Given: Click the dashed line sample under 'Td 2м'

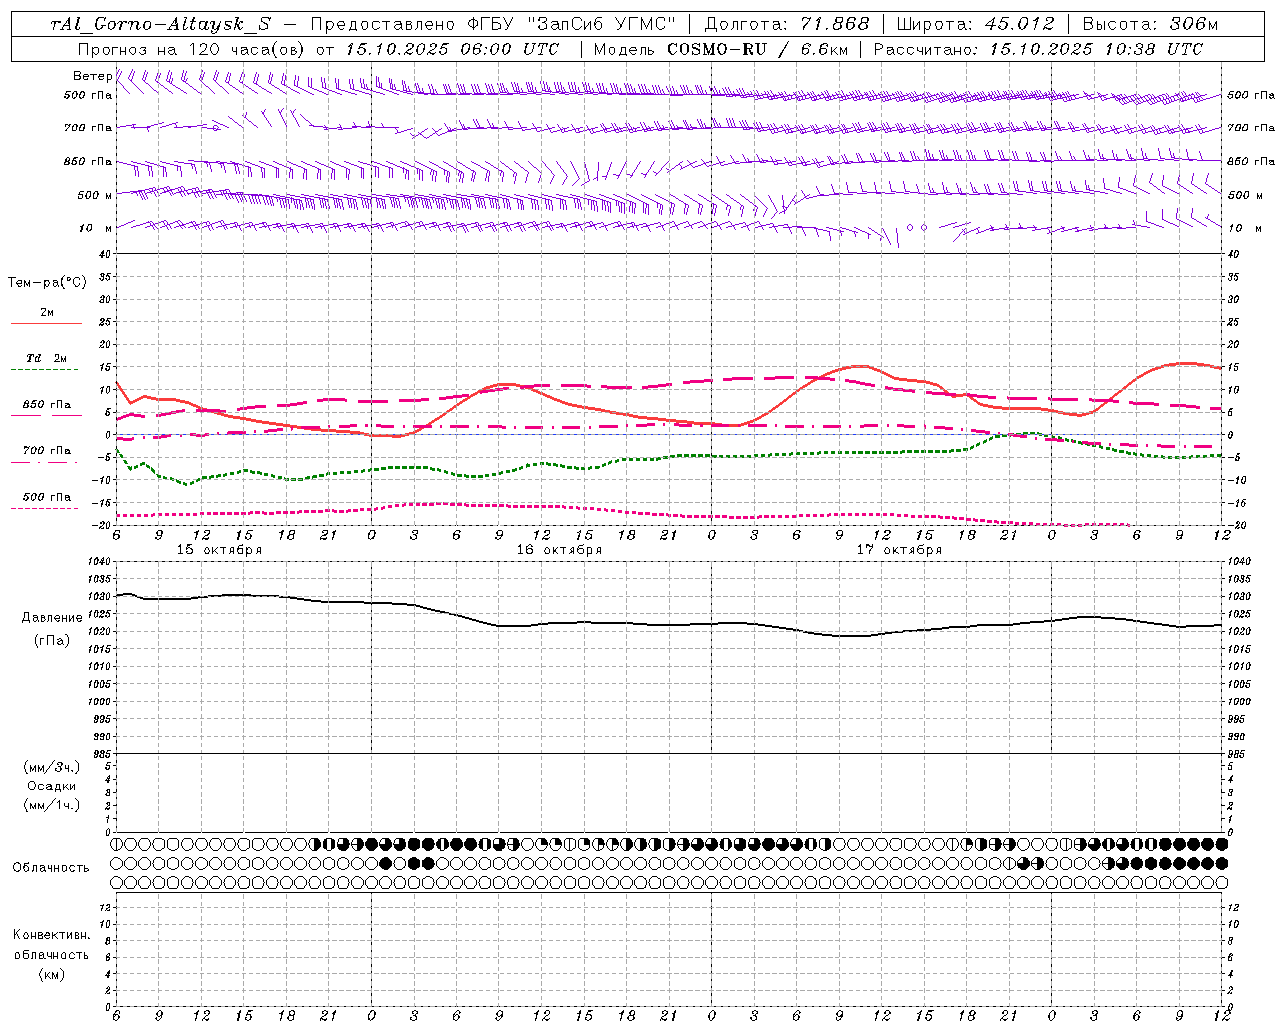Looking at the screenshot, I should [x=45, y=370].
